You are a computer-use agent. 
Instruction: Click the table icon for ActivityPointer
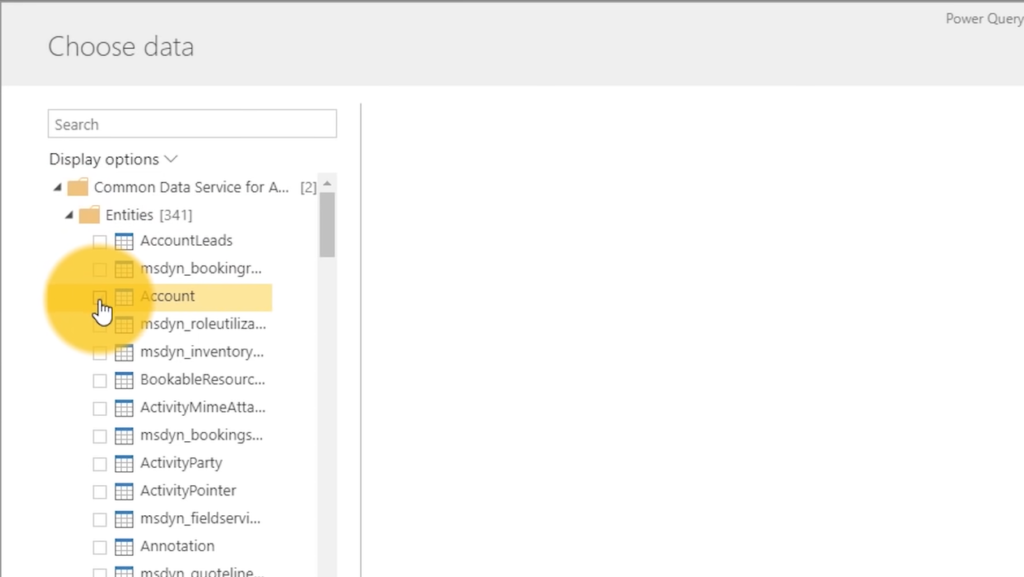[x=123, y=490]
